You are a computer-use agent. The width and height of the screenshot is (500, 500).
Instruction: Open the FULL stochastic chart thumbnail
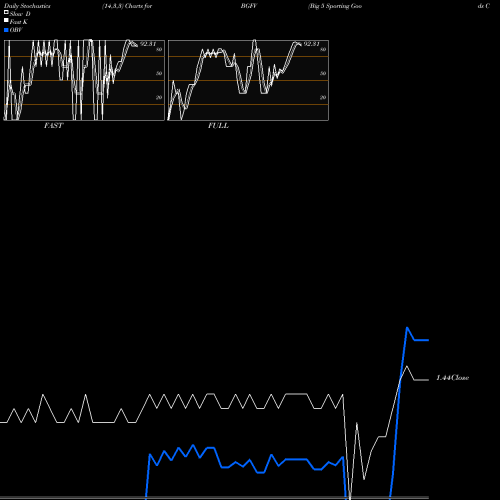pos(248,80)
